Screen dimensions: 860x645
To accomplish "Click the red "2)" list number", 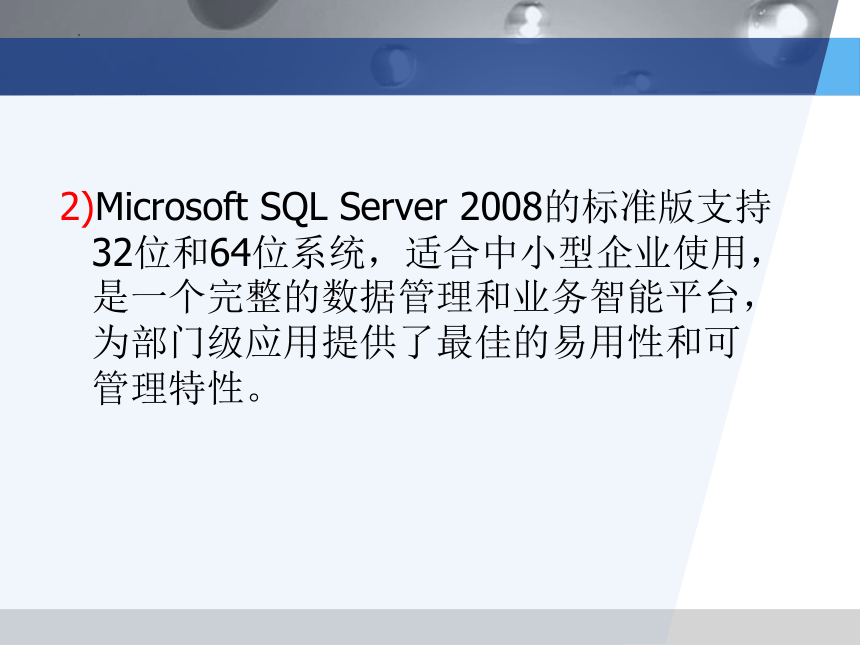I will tap(77, 208).
